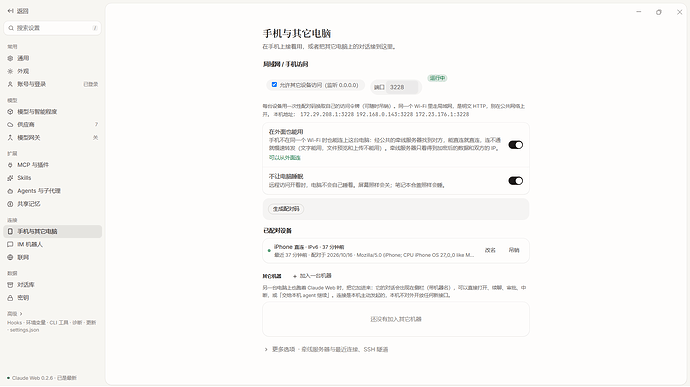Open Skills via its puzzle icon

(x=10, y=178)
